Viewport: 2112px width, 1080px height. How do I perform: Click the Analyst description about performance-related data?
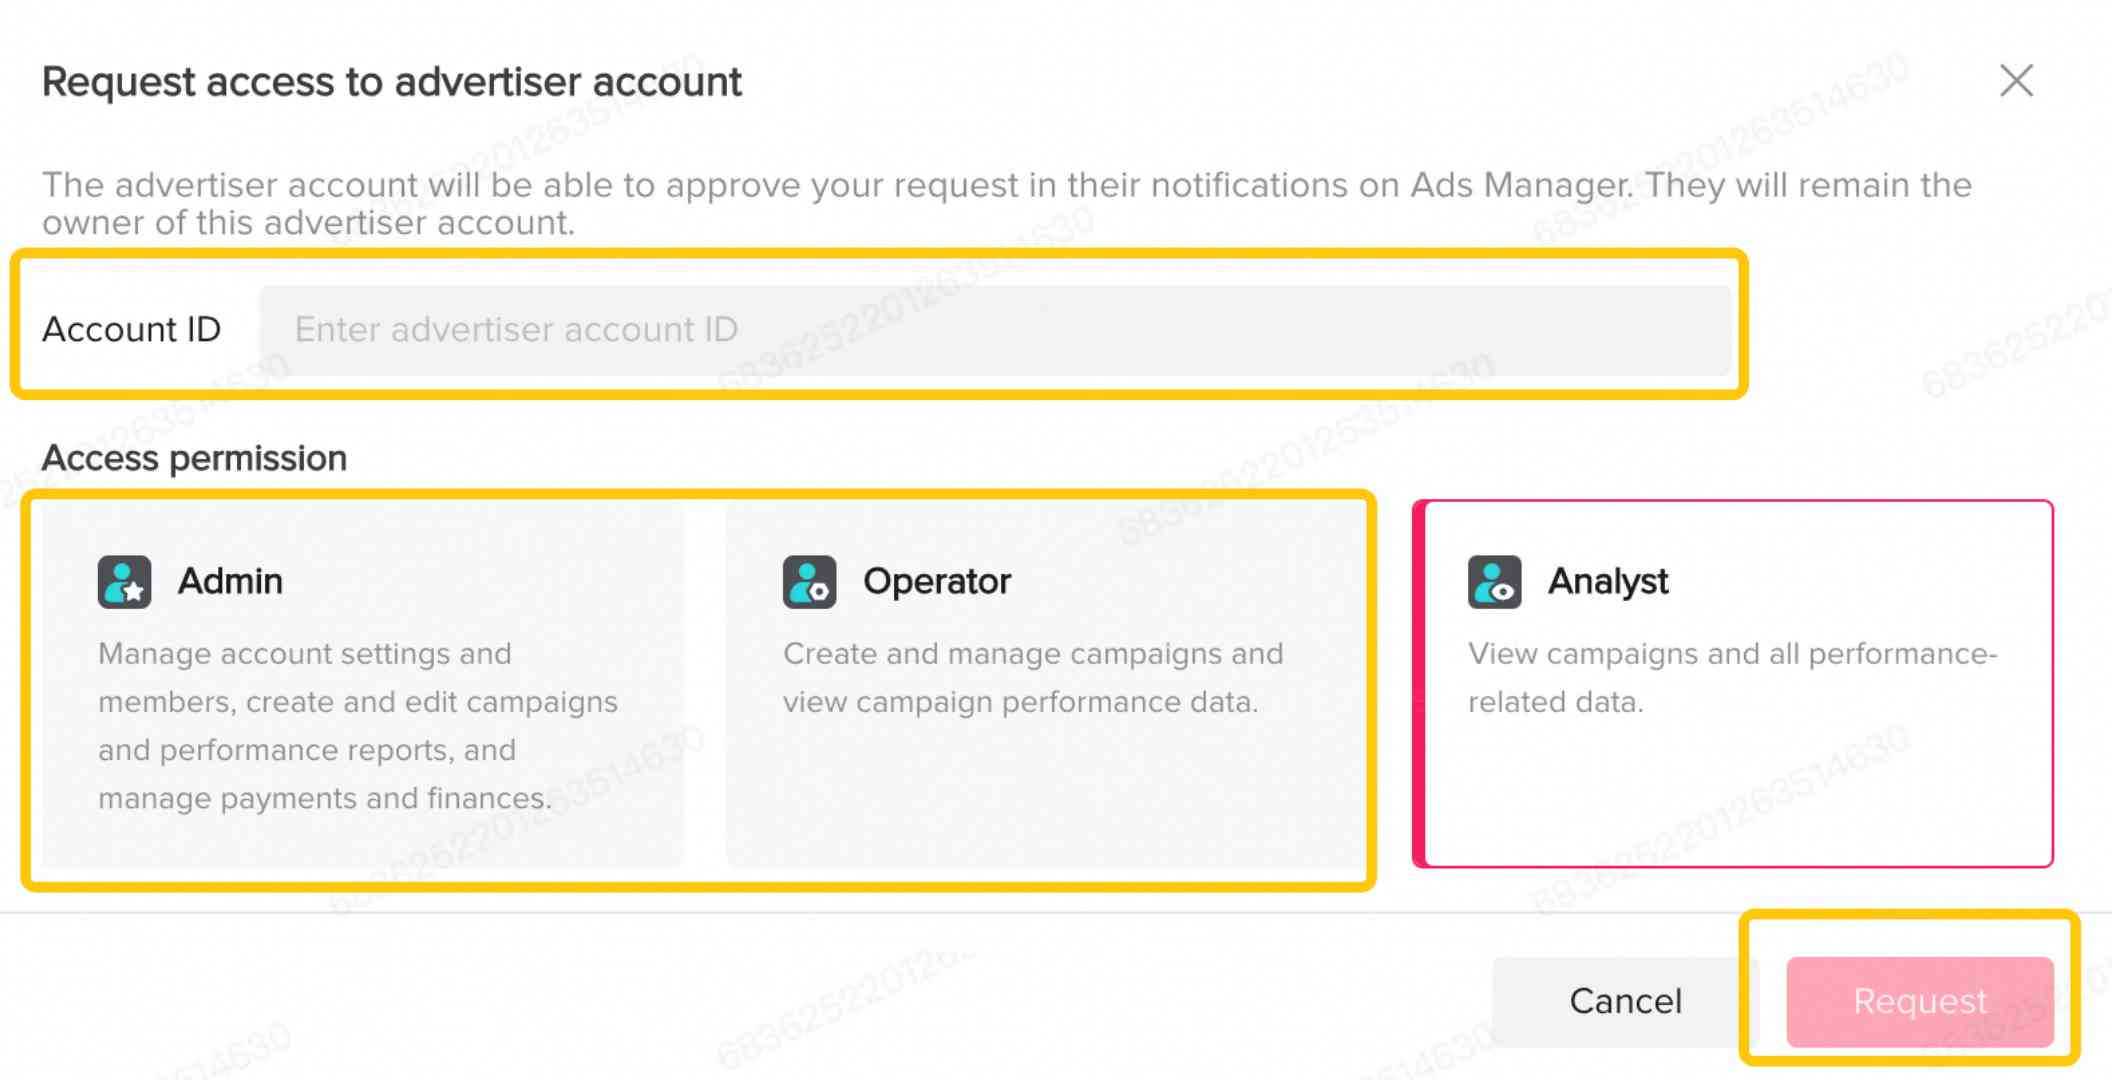[1732, 678]
